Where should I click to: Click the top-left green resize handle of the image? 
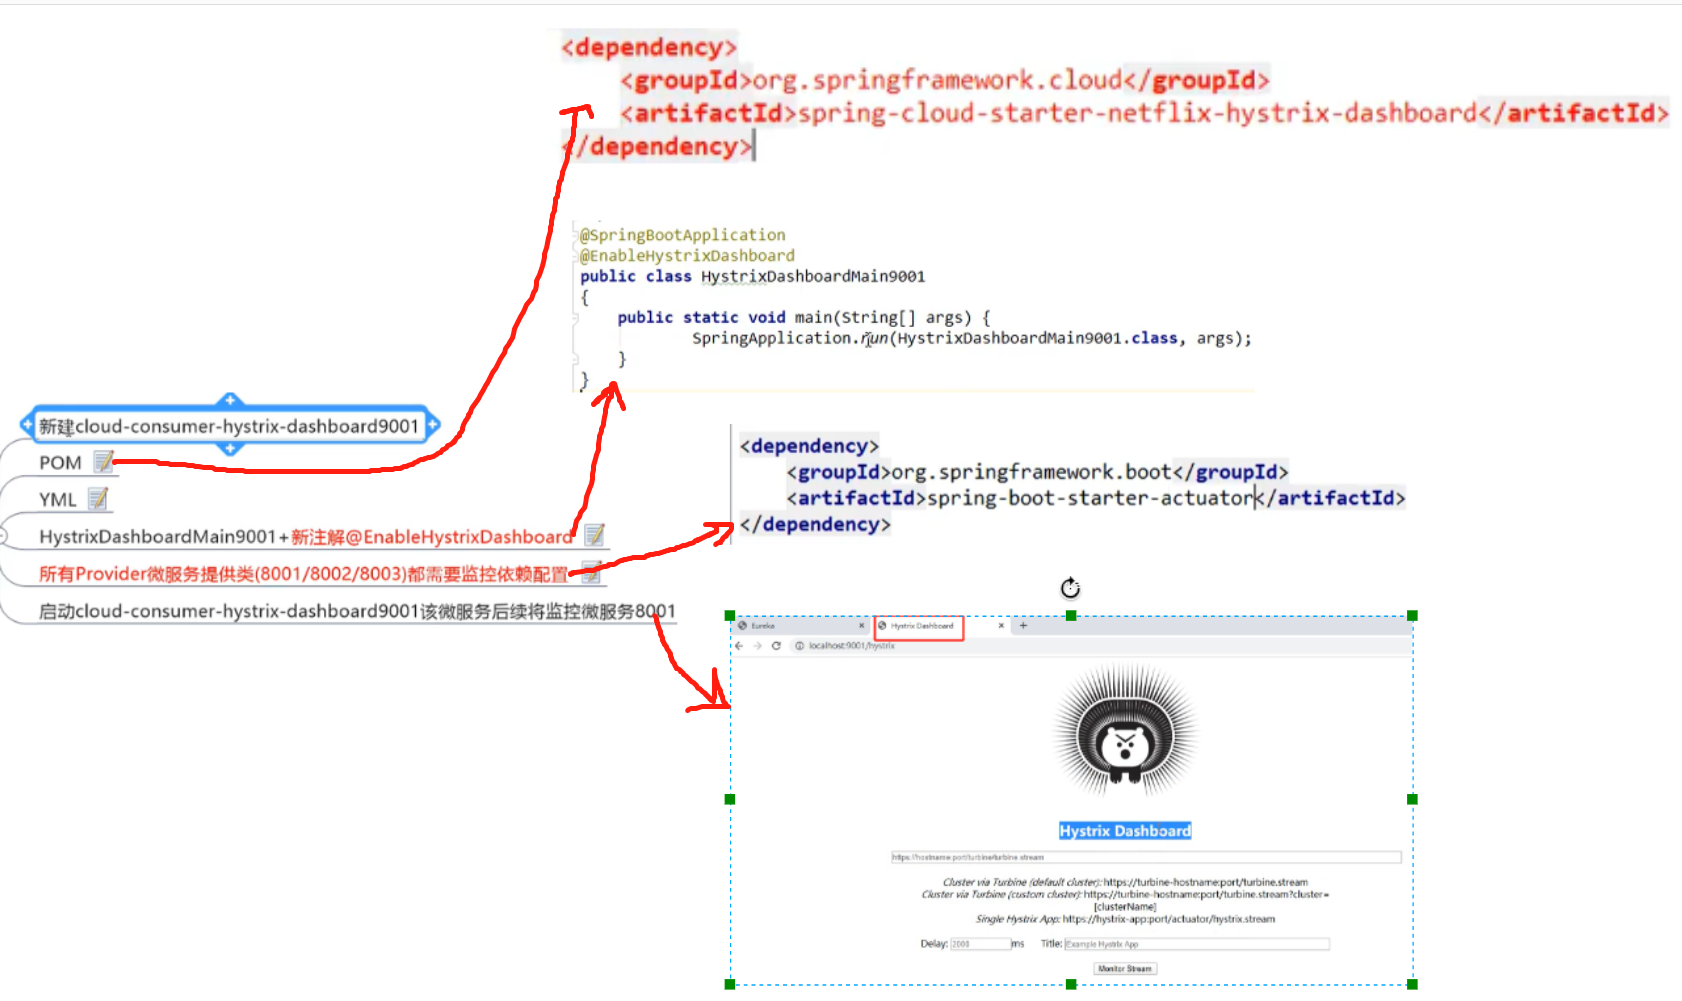tap(730, 616)
